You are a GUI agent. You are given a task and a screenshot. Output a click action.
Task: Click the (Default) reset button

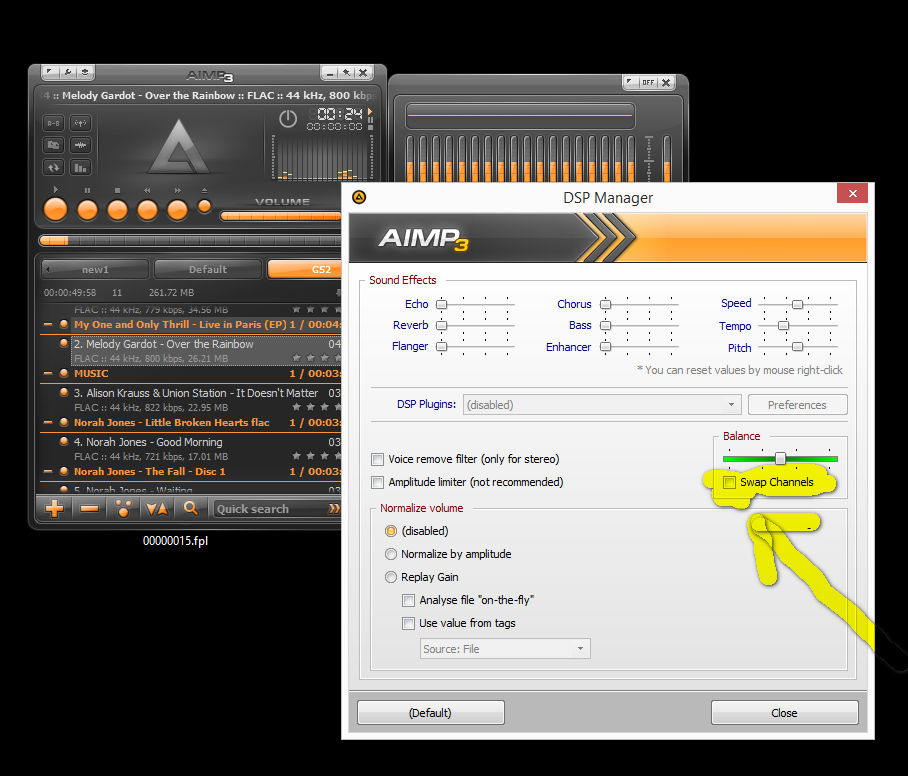430,713
